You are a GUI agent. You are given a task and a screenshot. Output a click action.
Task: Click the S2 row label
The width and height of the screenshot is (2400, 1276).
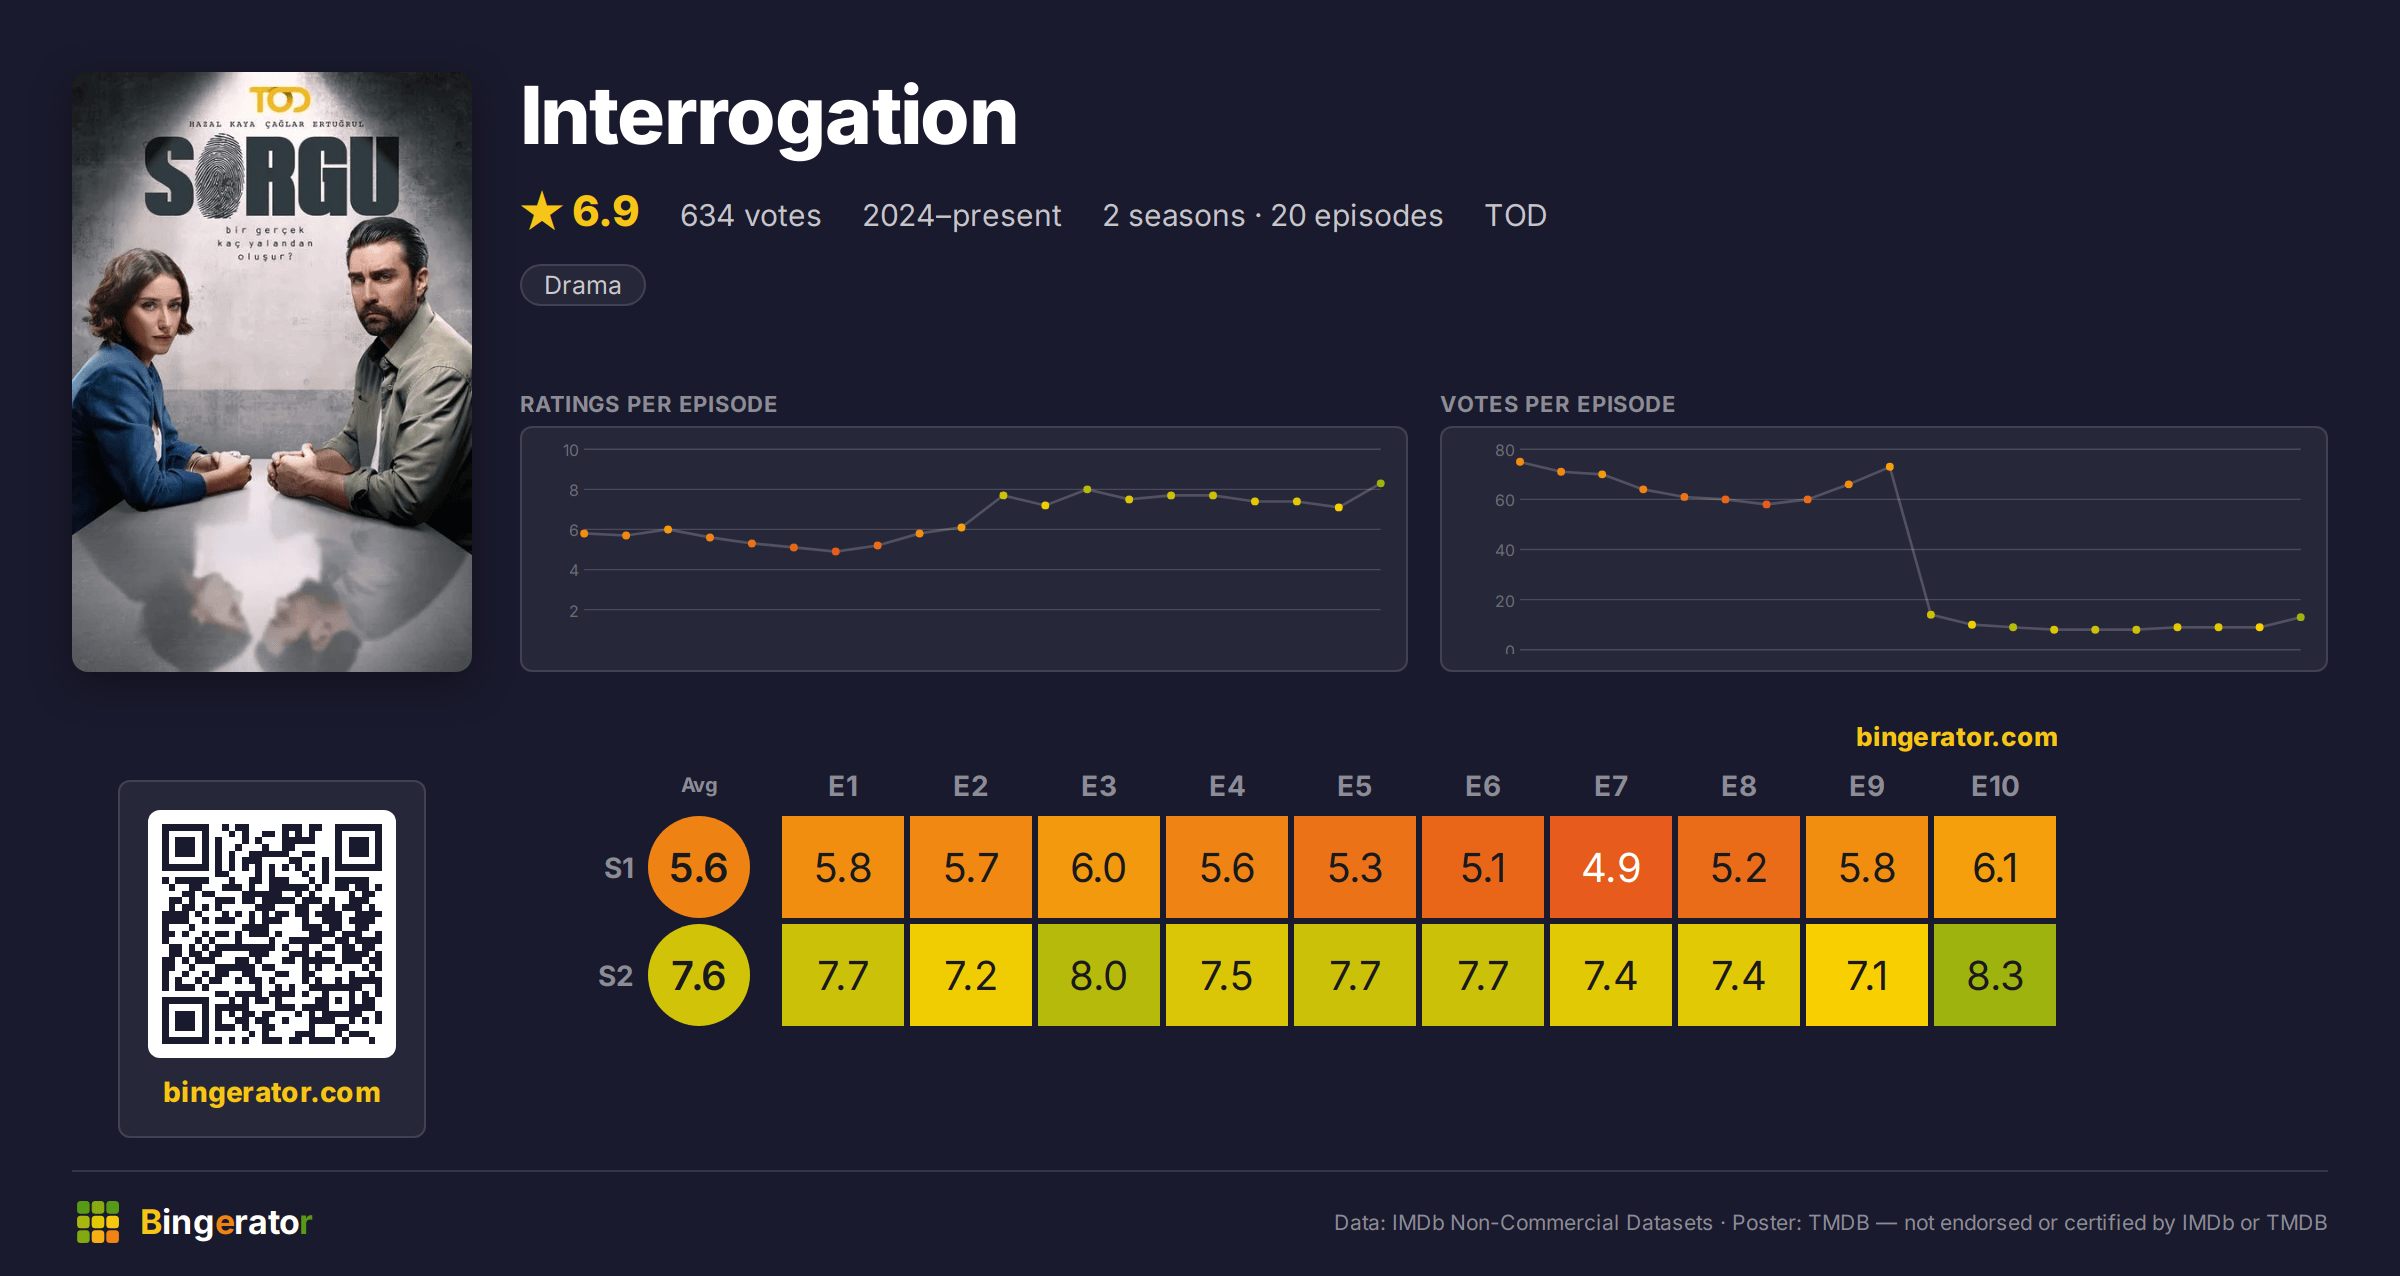click(x=616, y=976)
